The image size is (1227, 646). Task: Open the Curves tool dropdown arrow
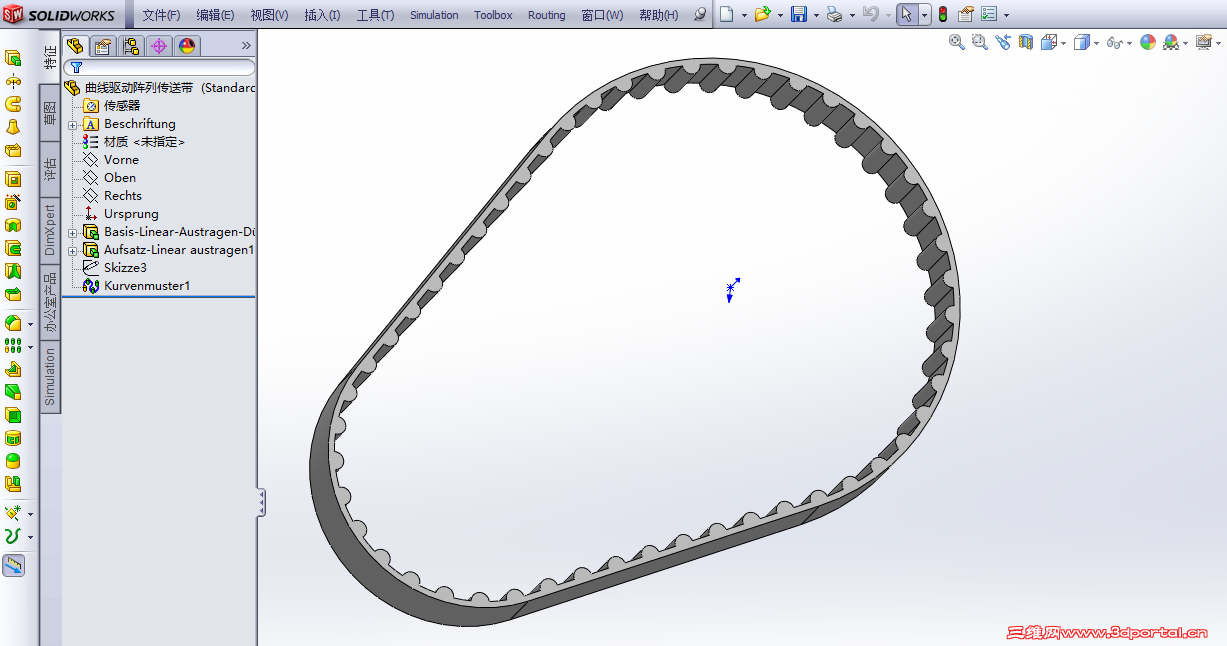click(x=30, y=537)
